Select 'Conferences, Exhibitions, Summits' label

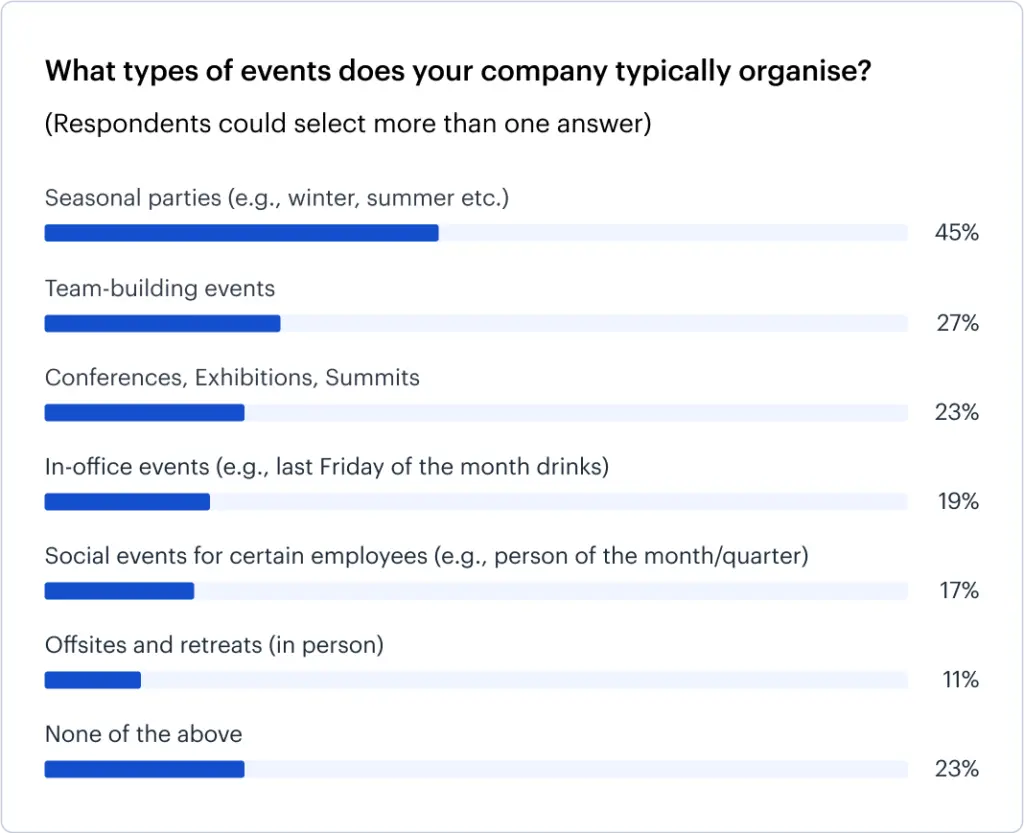(232, 378)
